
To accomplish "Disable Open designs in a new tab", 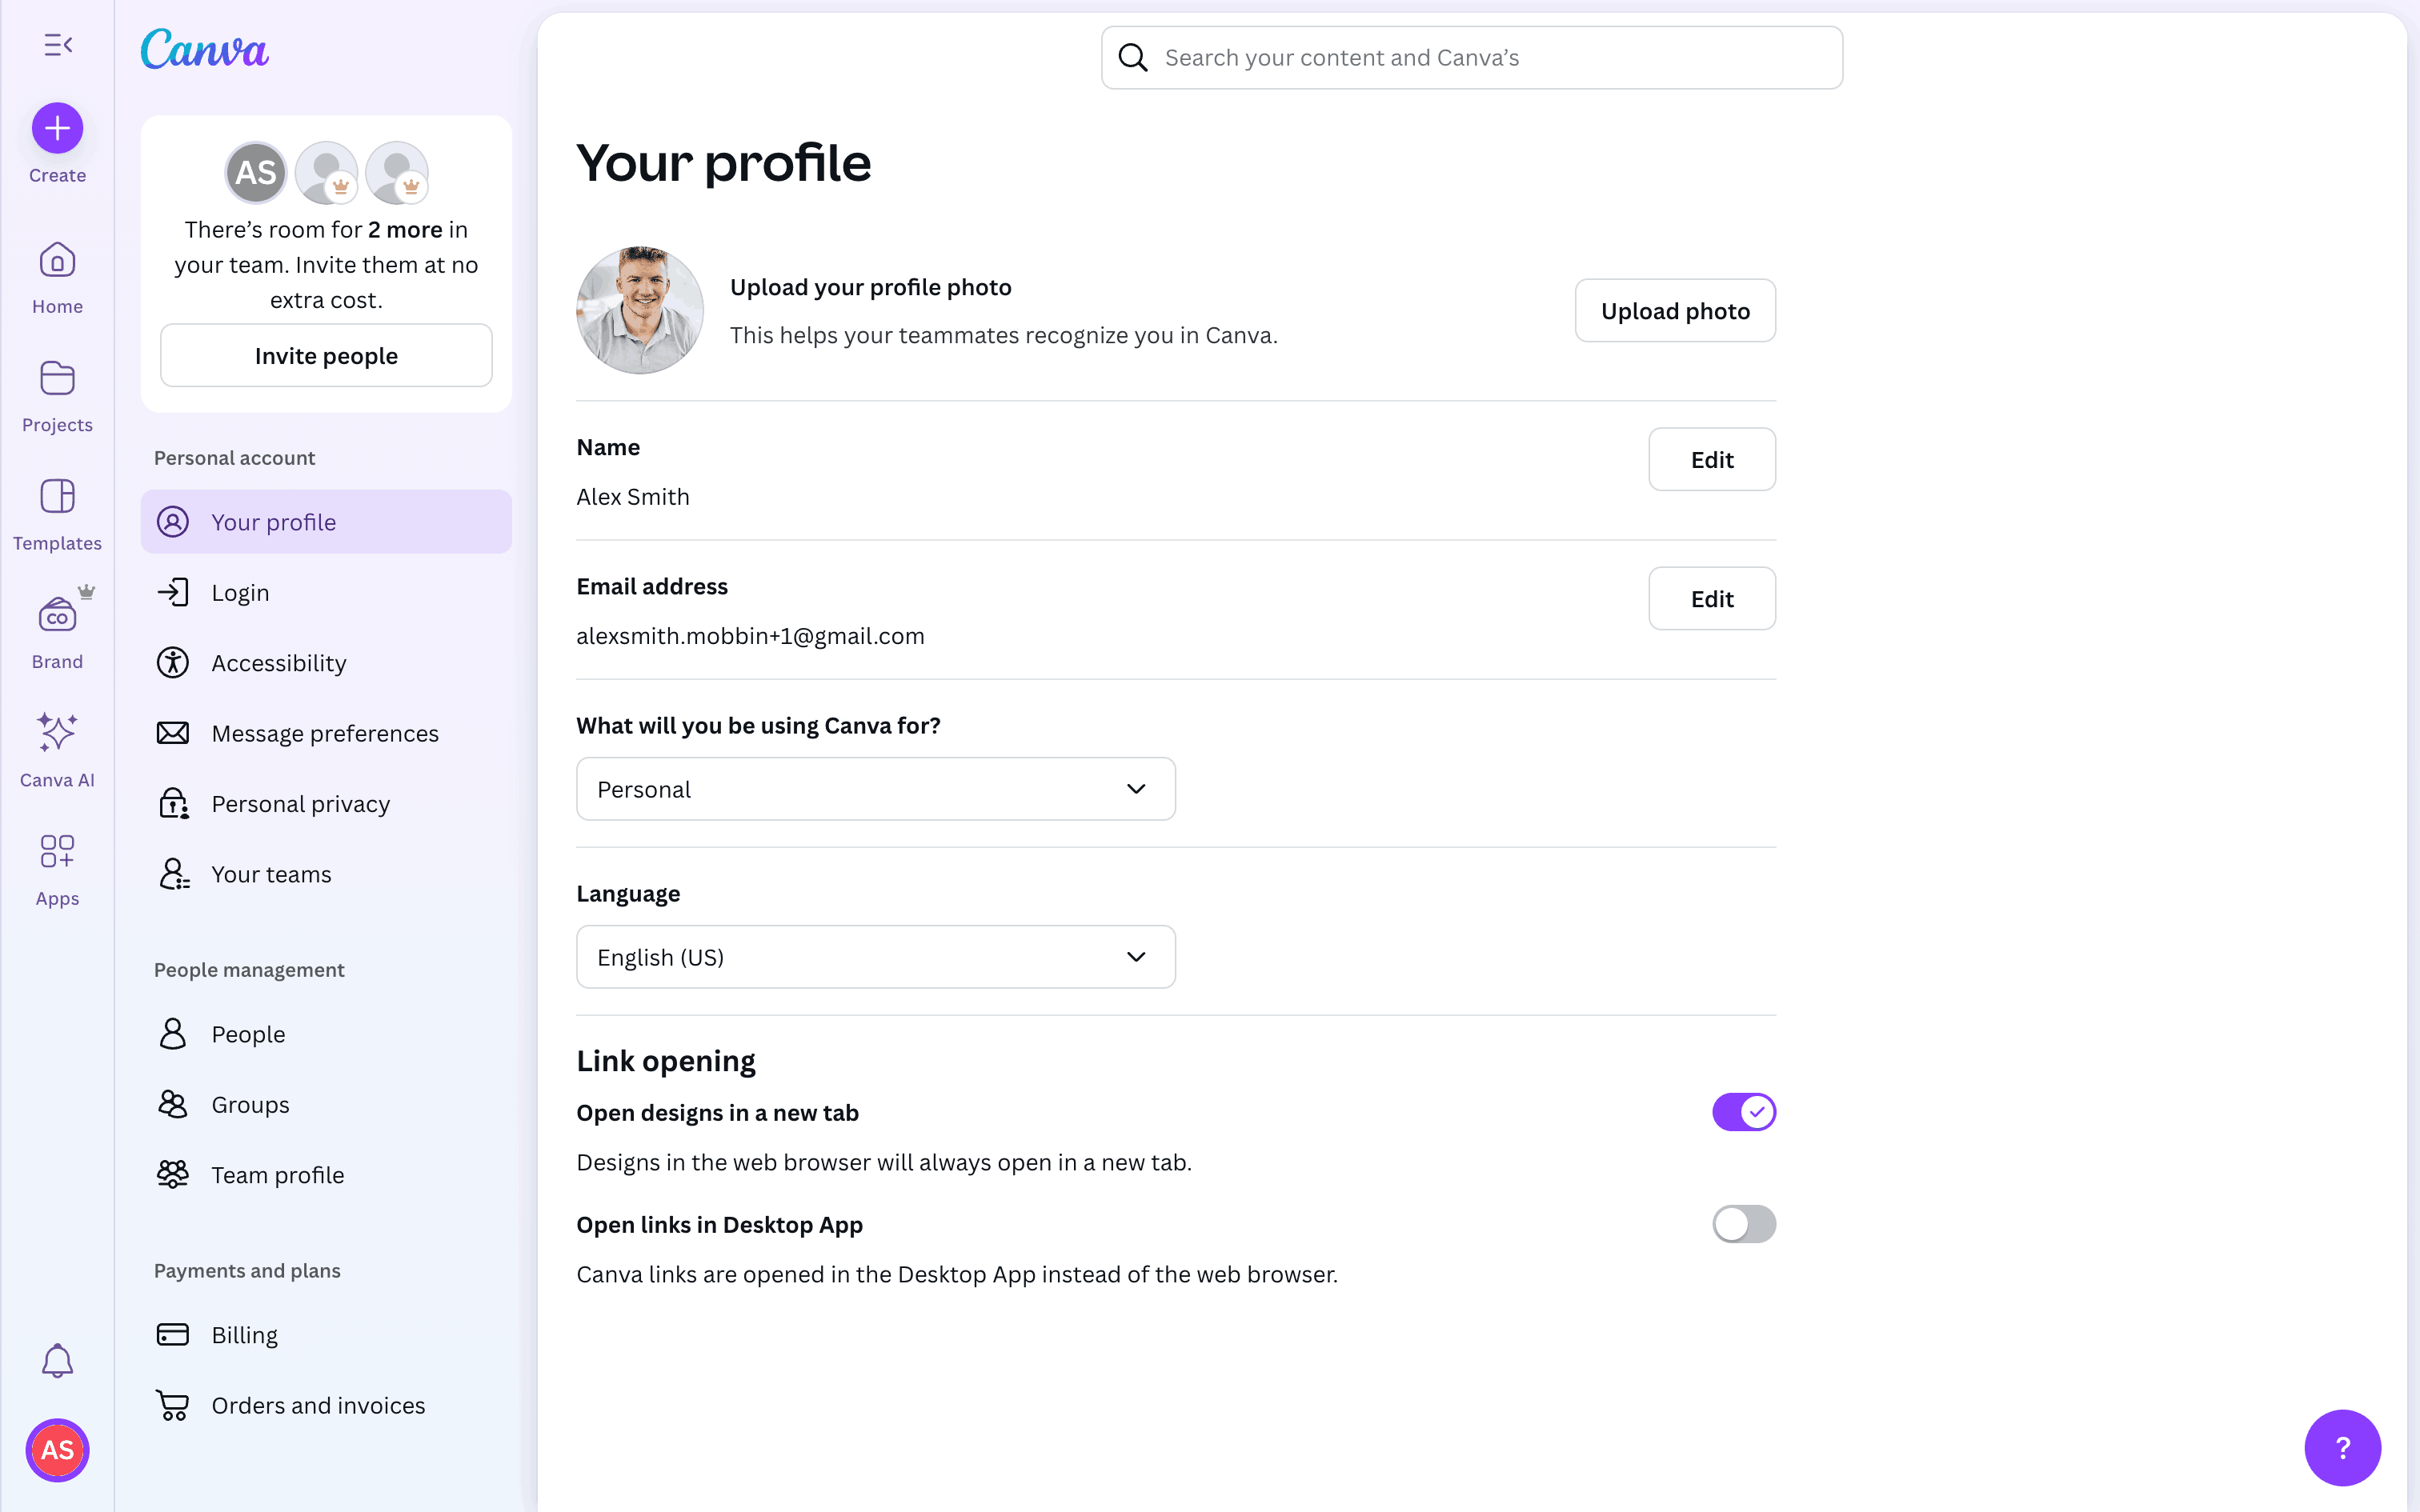I will coord(1743,1112).
